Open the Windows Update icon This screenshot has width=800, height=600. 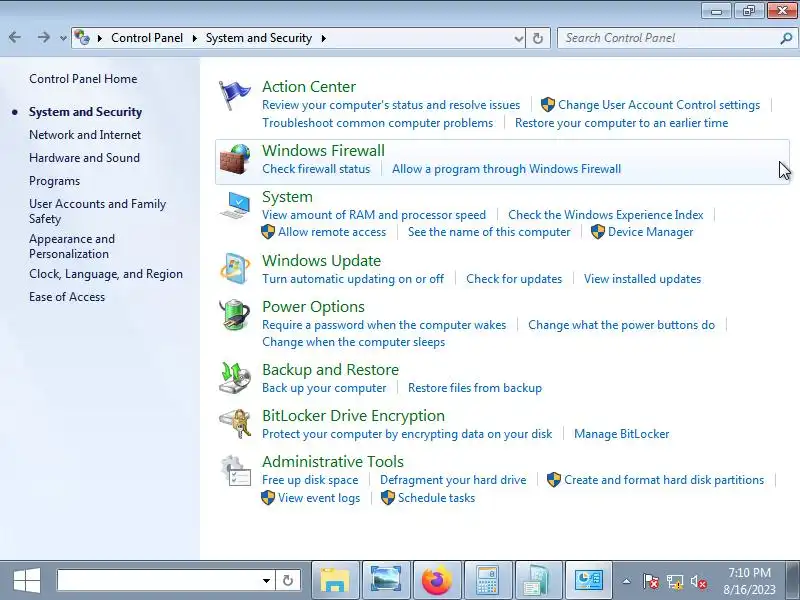tap(235, 268)
